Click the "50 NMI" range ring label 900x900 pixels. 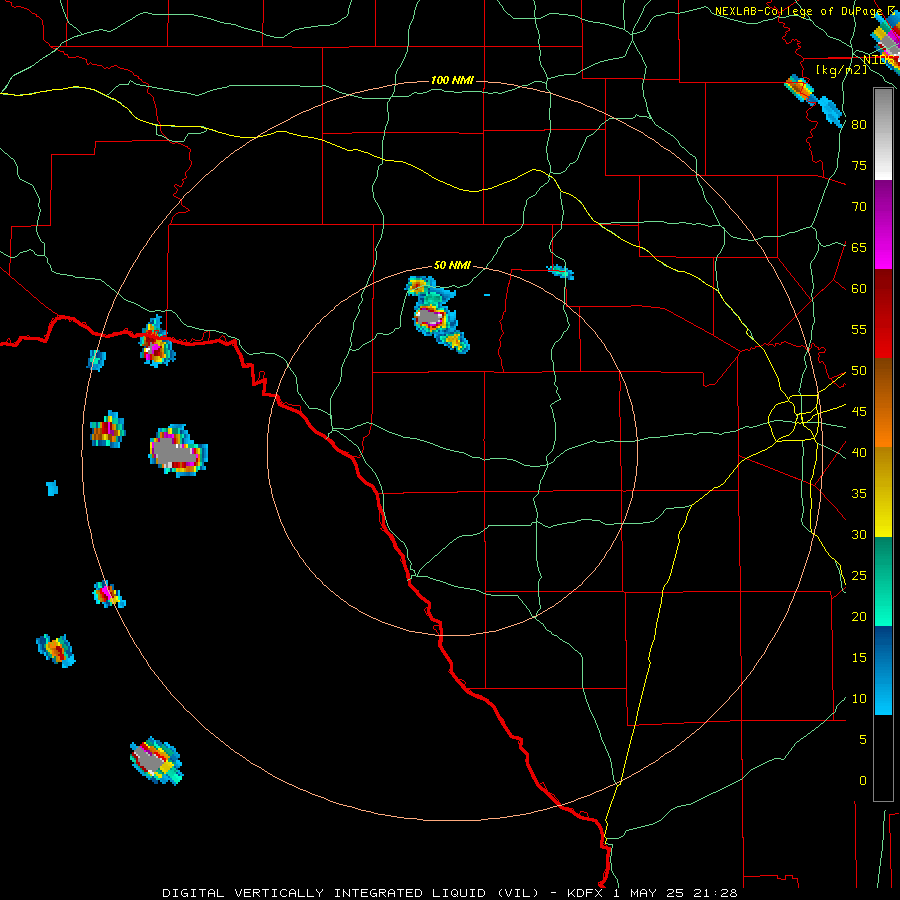[x=452, y=265]
